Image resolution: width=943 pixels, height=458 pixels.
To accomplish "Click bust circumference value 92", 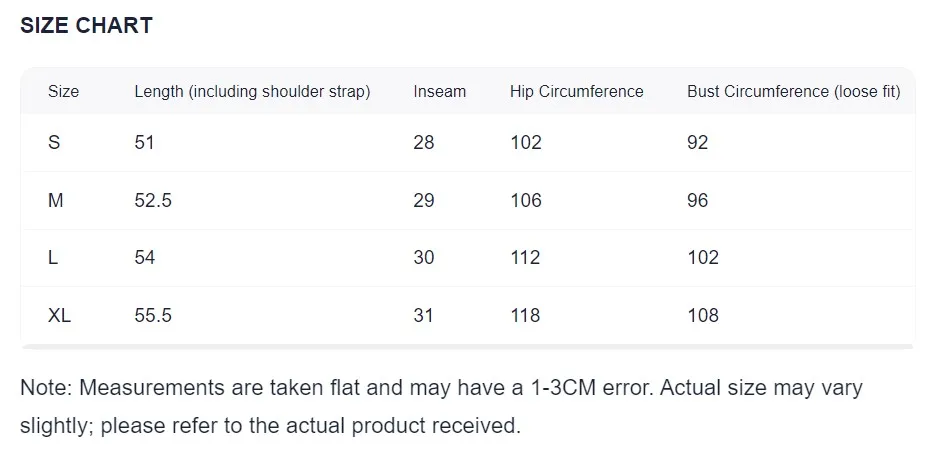I will pos(697,143).
